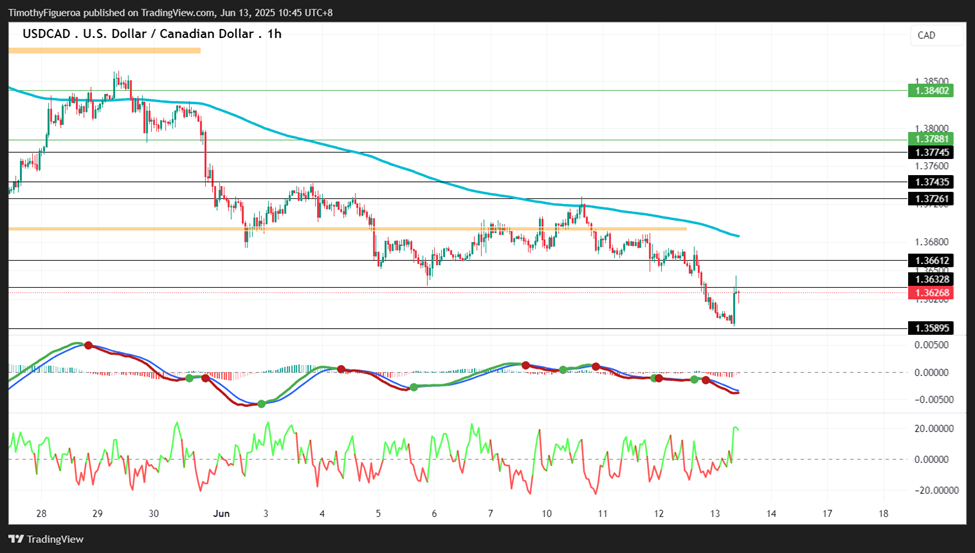Click the first red dot on MACD line

click(x=88, y=345)
